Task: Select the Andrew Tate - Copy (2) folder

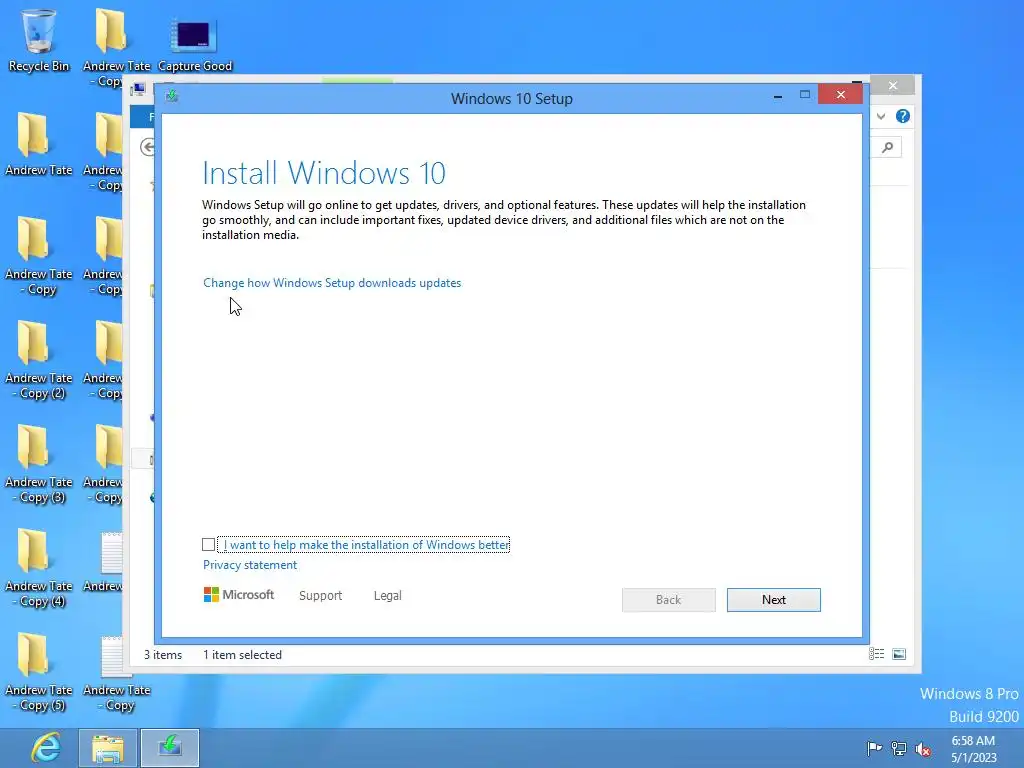Action: click(39, 360)
